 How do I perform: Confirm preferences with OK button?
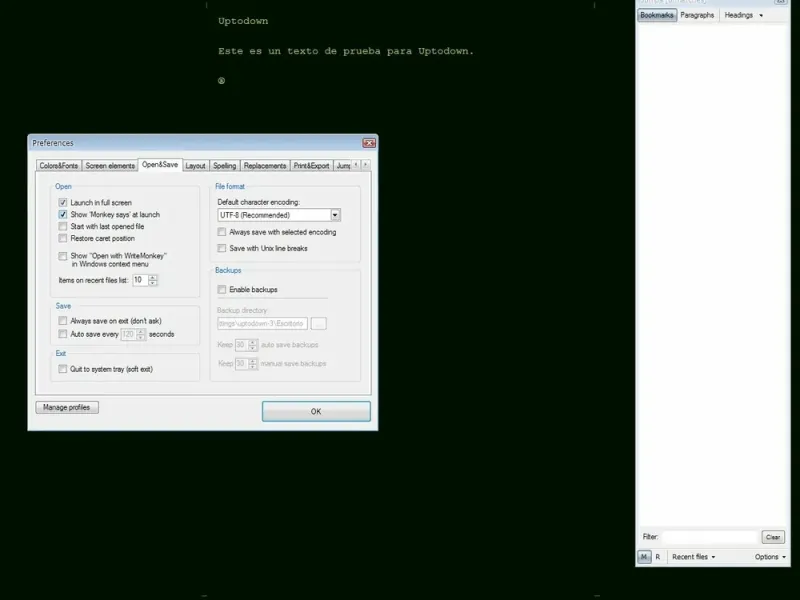click(316, 411)
